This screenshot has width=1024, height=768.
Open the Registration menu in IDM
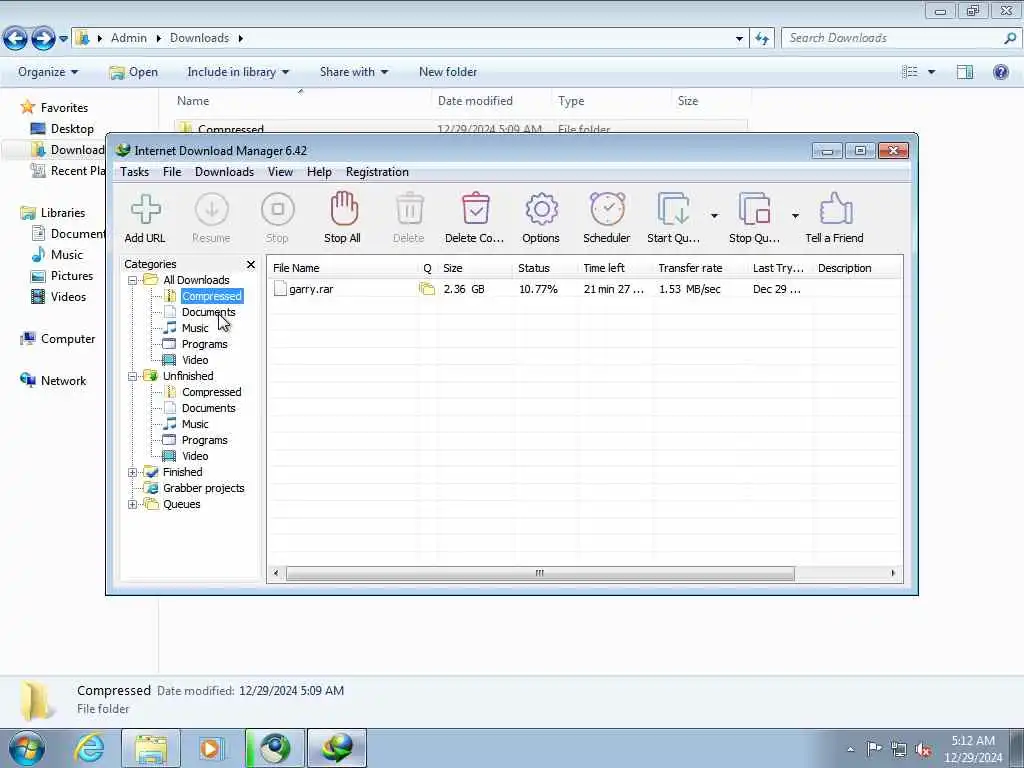(x=377, y=172)
